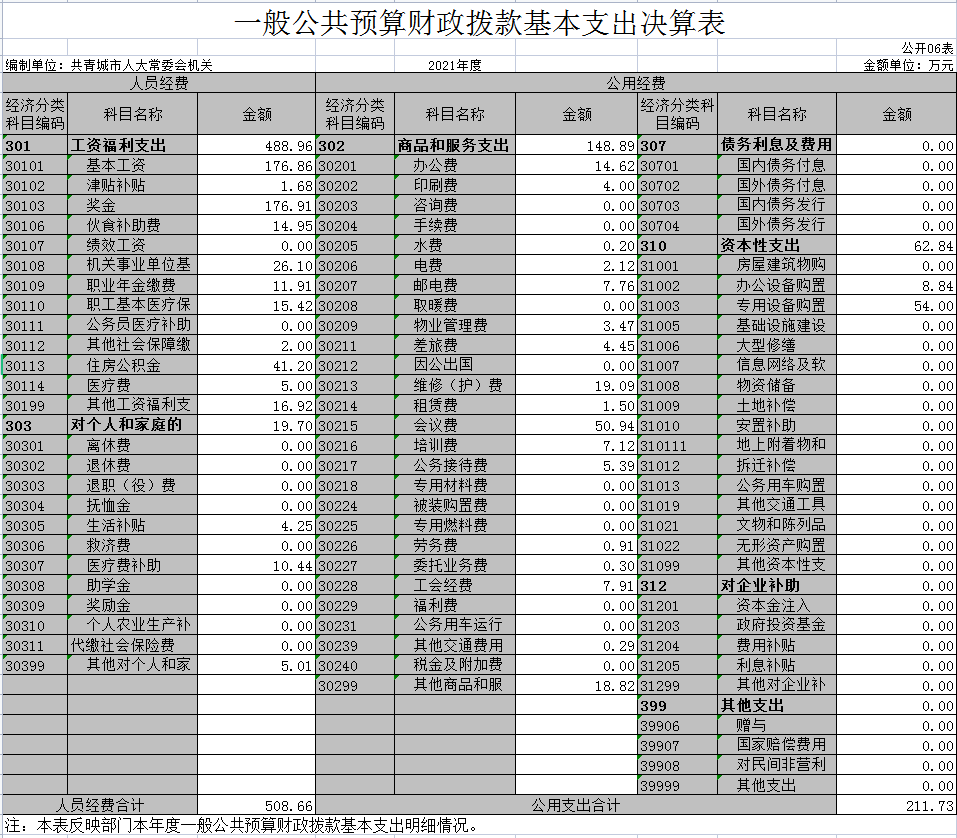
Task: Select the 专用设备购置 amount 54.00
Action: pyautogui.click(x=895, y=305)
